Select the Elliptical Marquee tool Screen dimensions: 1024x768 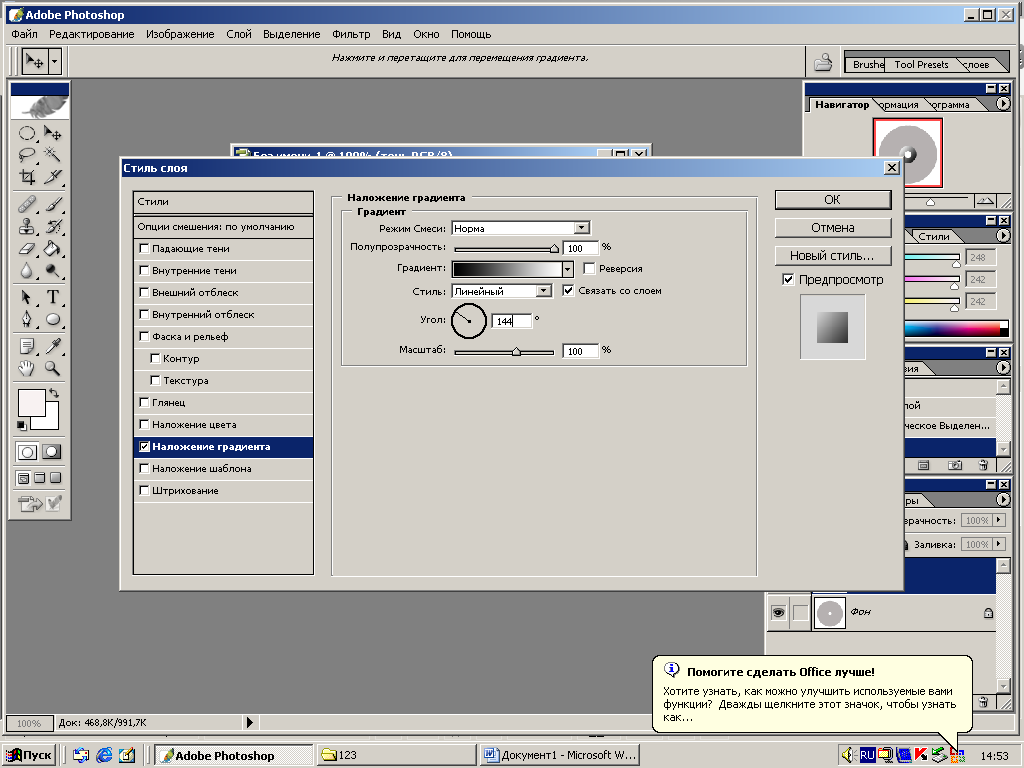(26, 134)
